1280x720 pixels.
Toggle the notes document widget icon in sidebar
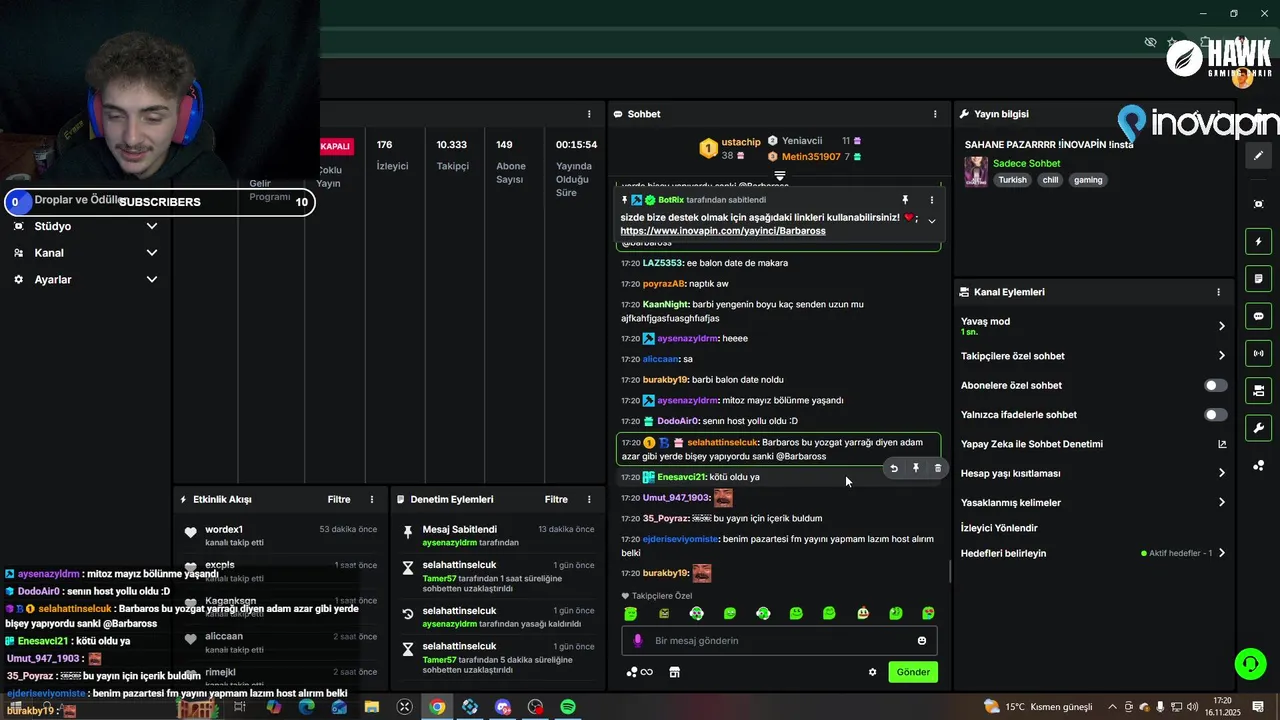point(1258,278)
